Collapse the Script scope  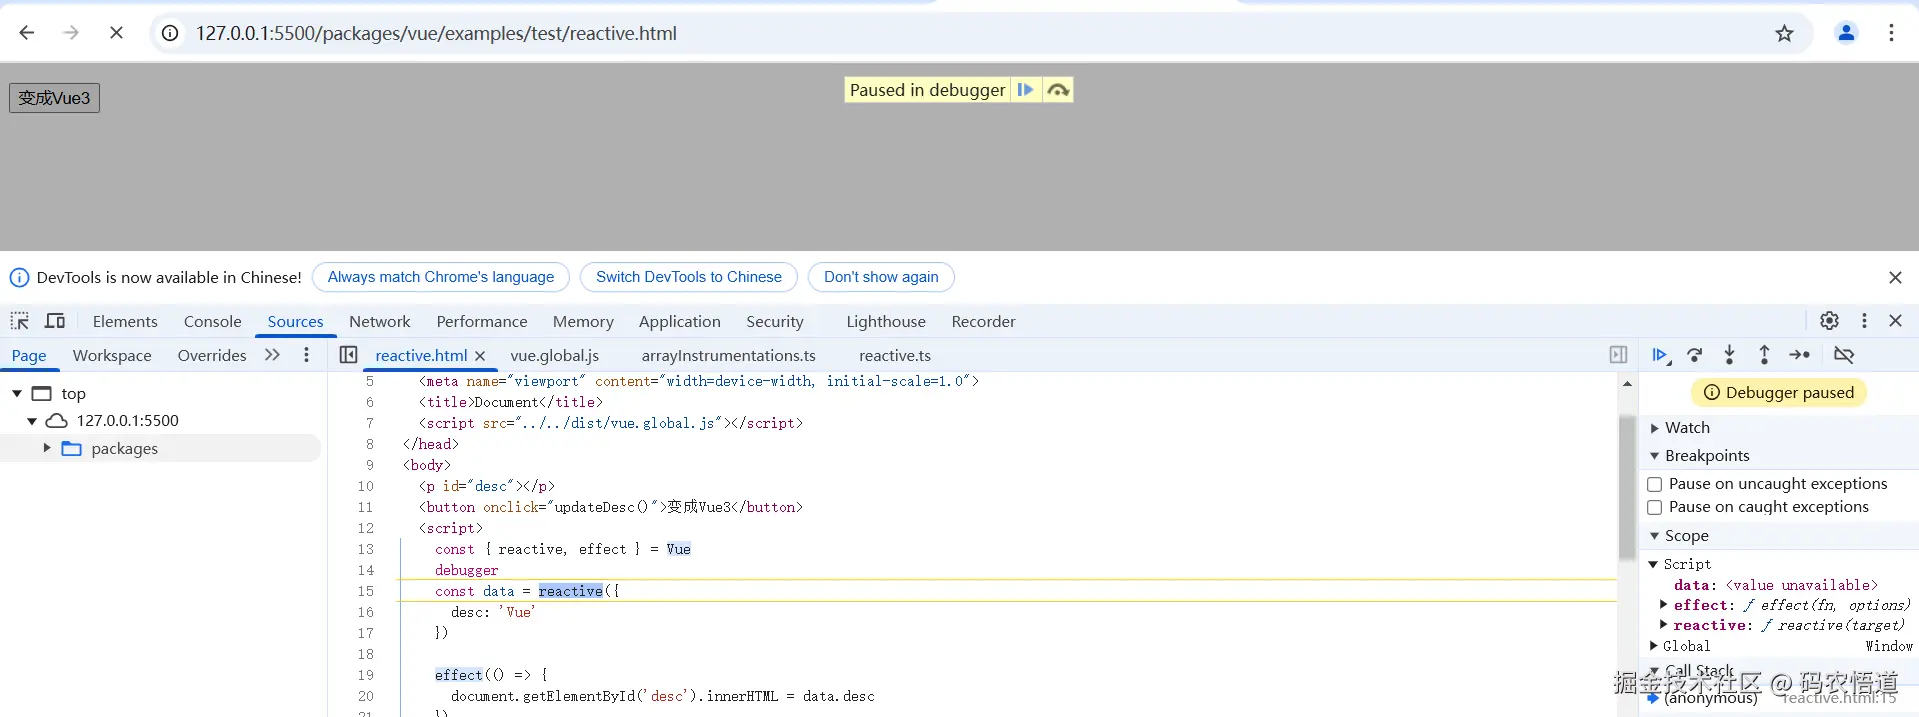(x=1653, y=565)
